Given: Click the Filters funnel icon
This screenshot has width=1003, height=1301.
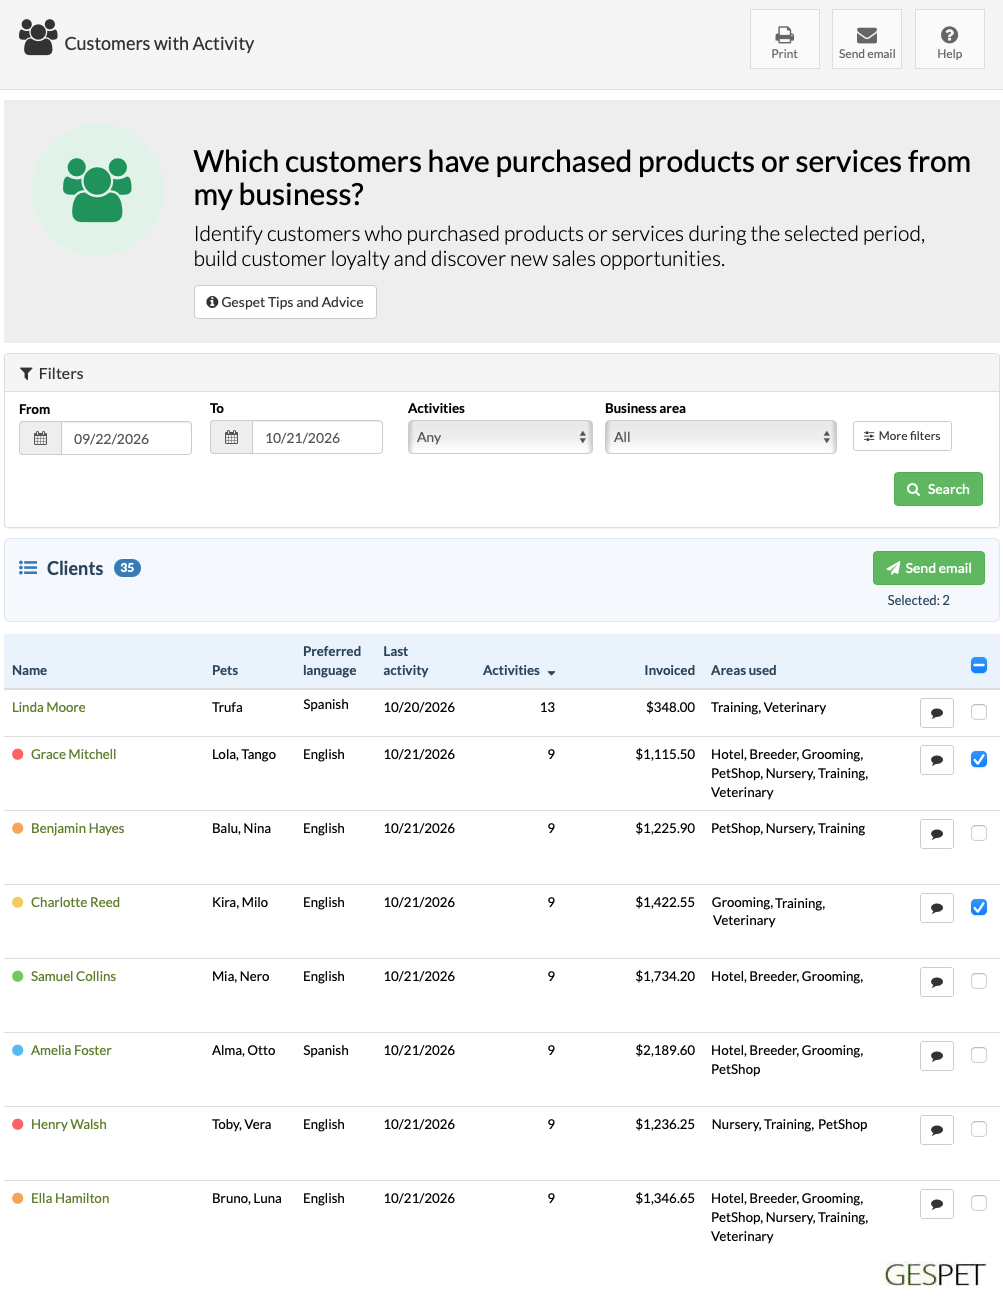Looking at the screenshot, I should [26, 374].
